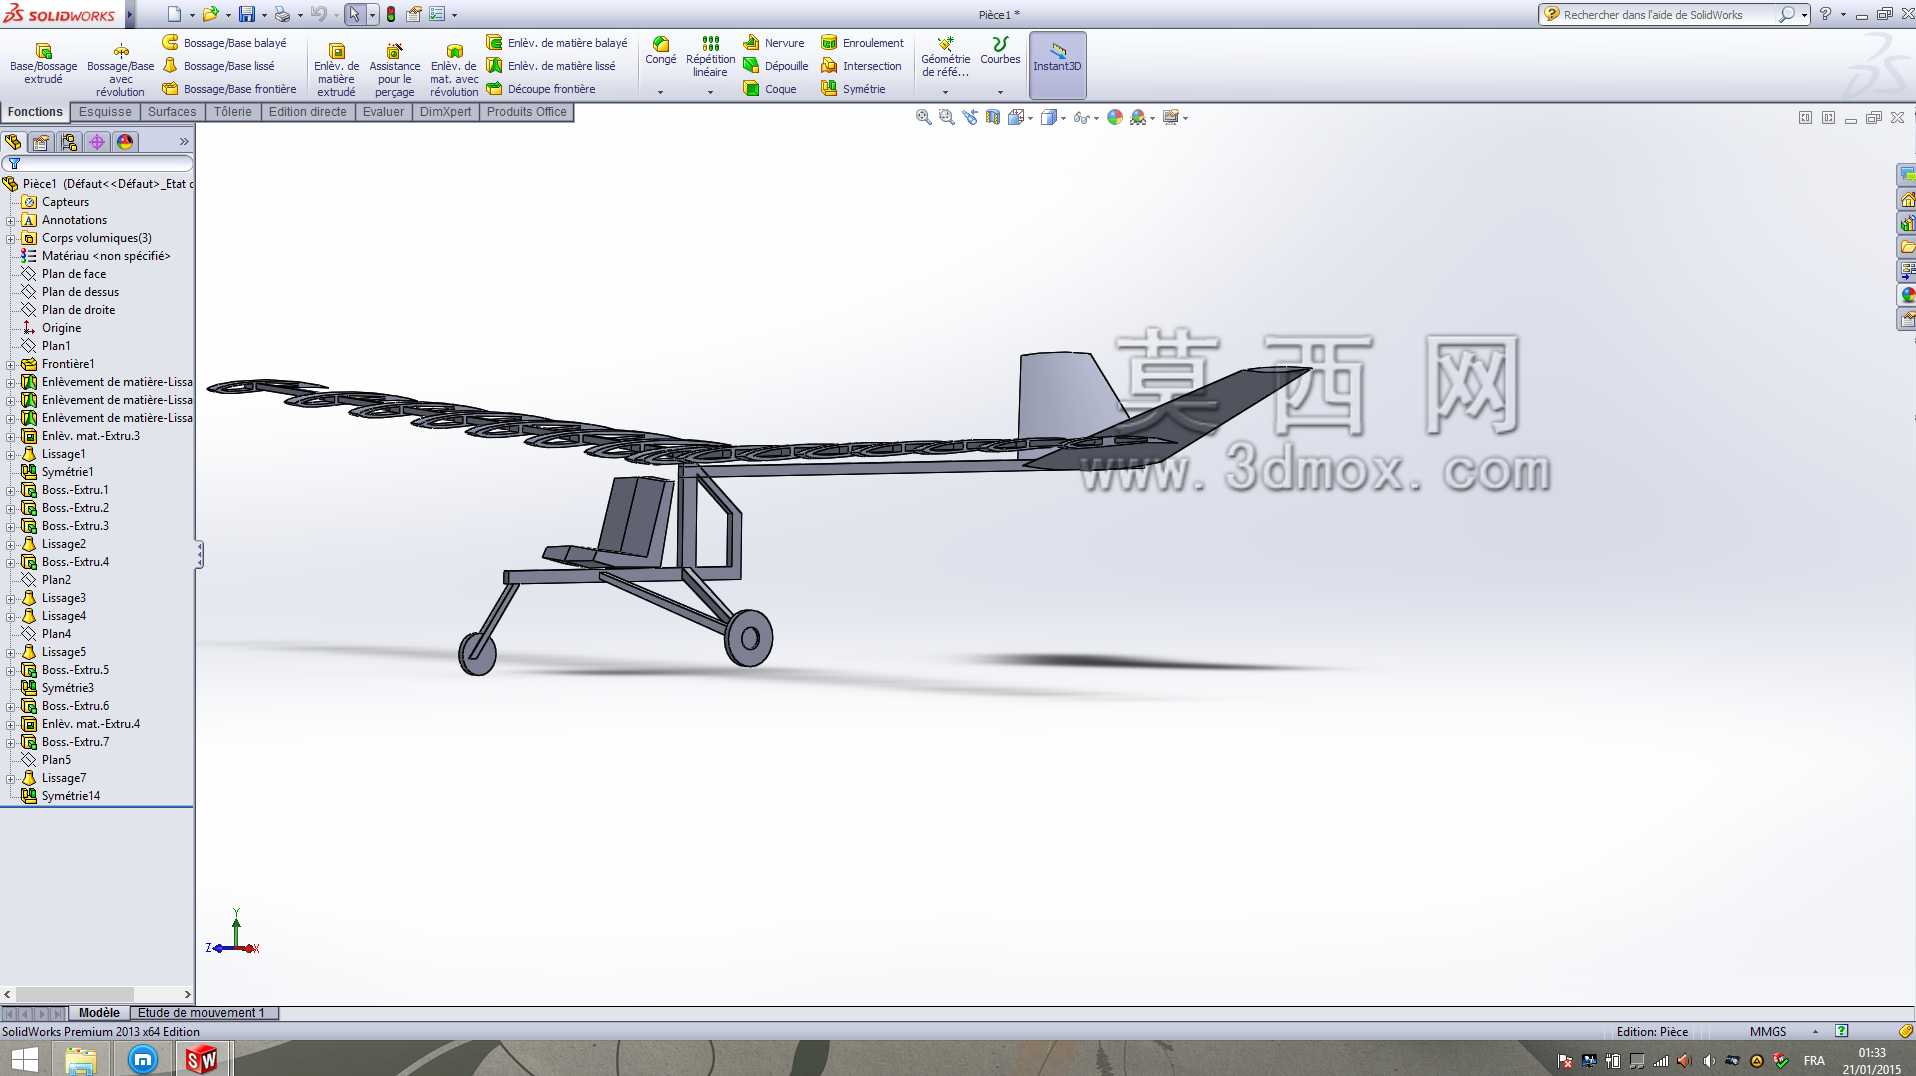
Task: Open the Windows Start menu
Action: pyautogui.click(x=24, y=1059)
